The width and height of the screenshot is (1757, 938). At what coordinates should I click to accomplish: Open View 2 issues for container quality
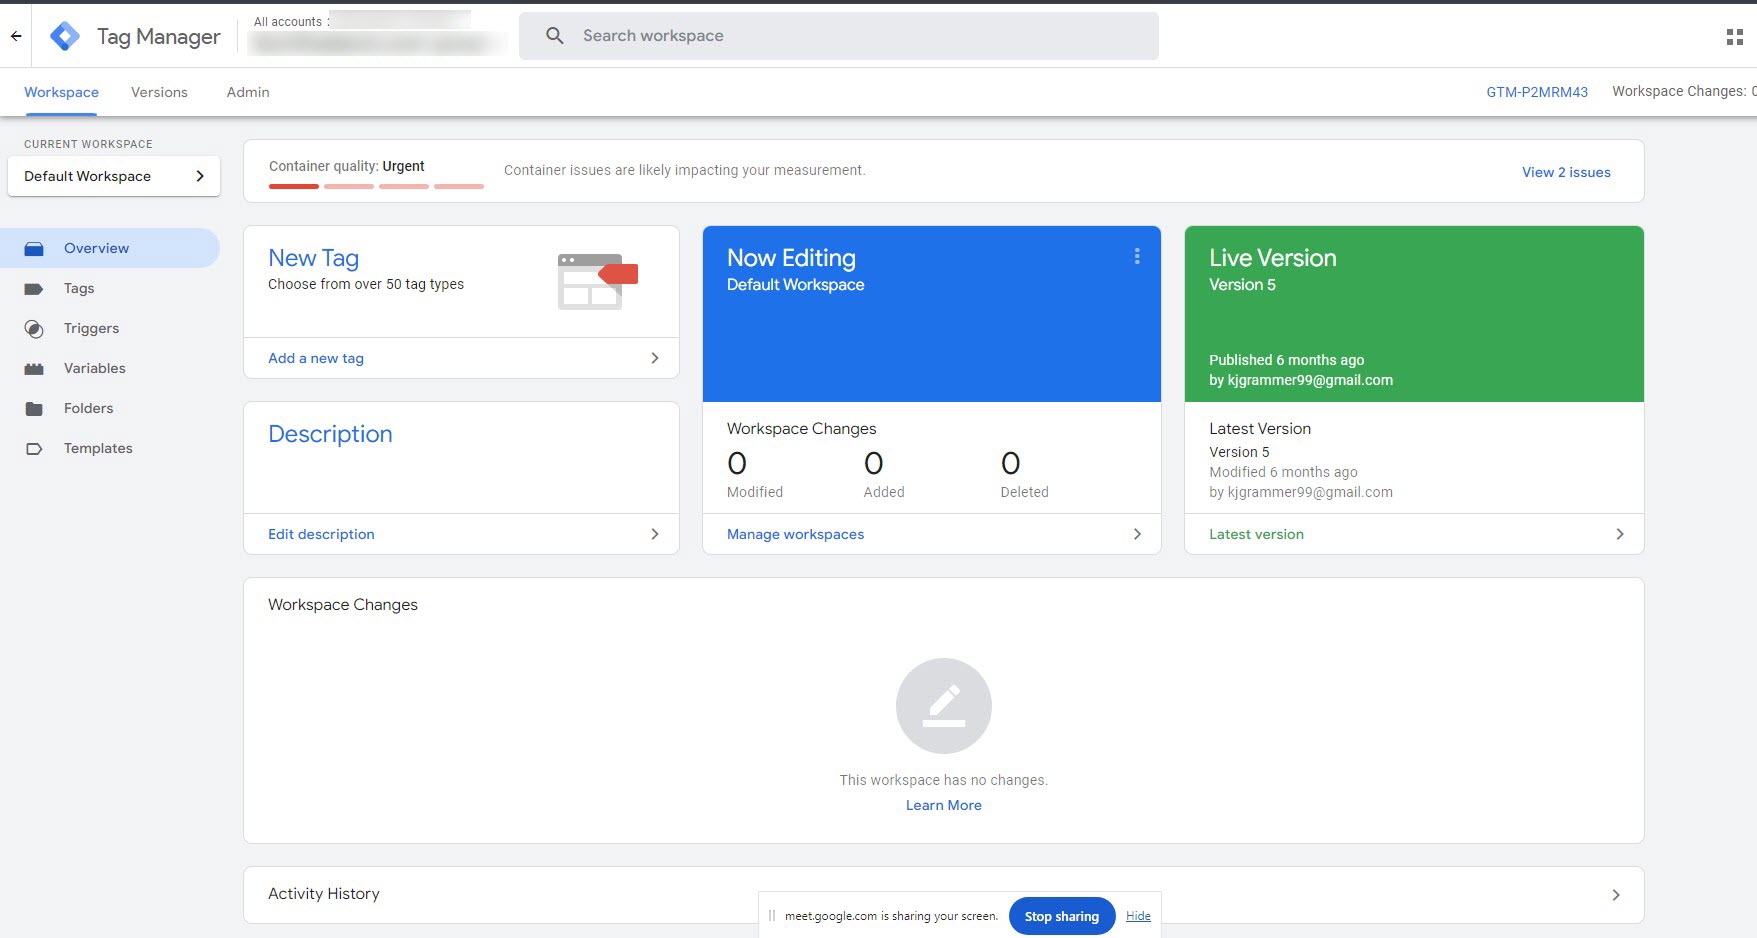coord(1566,171)
